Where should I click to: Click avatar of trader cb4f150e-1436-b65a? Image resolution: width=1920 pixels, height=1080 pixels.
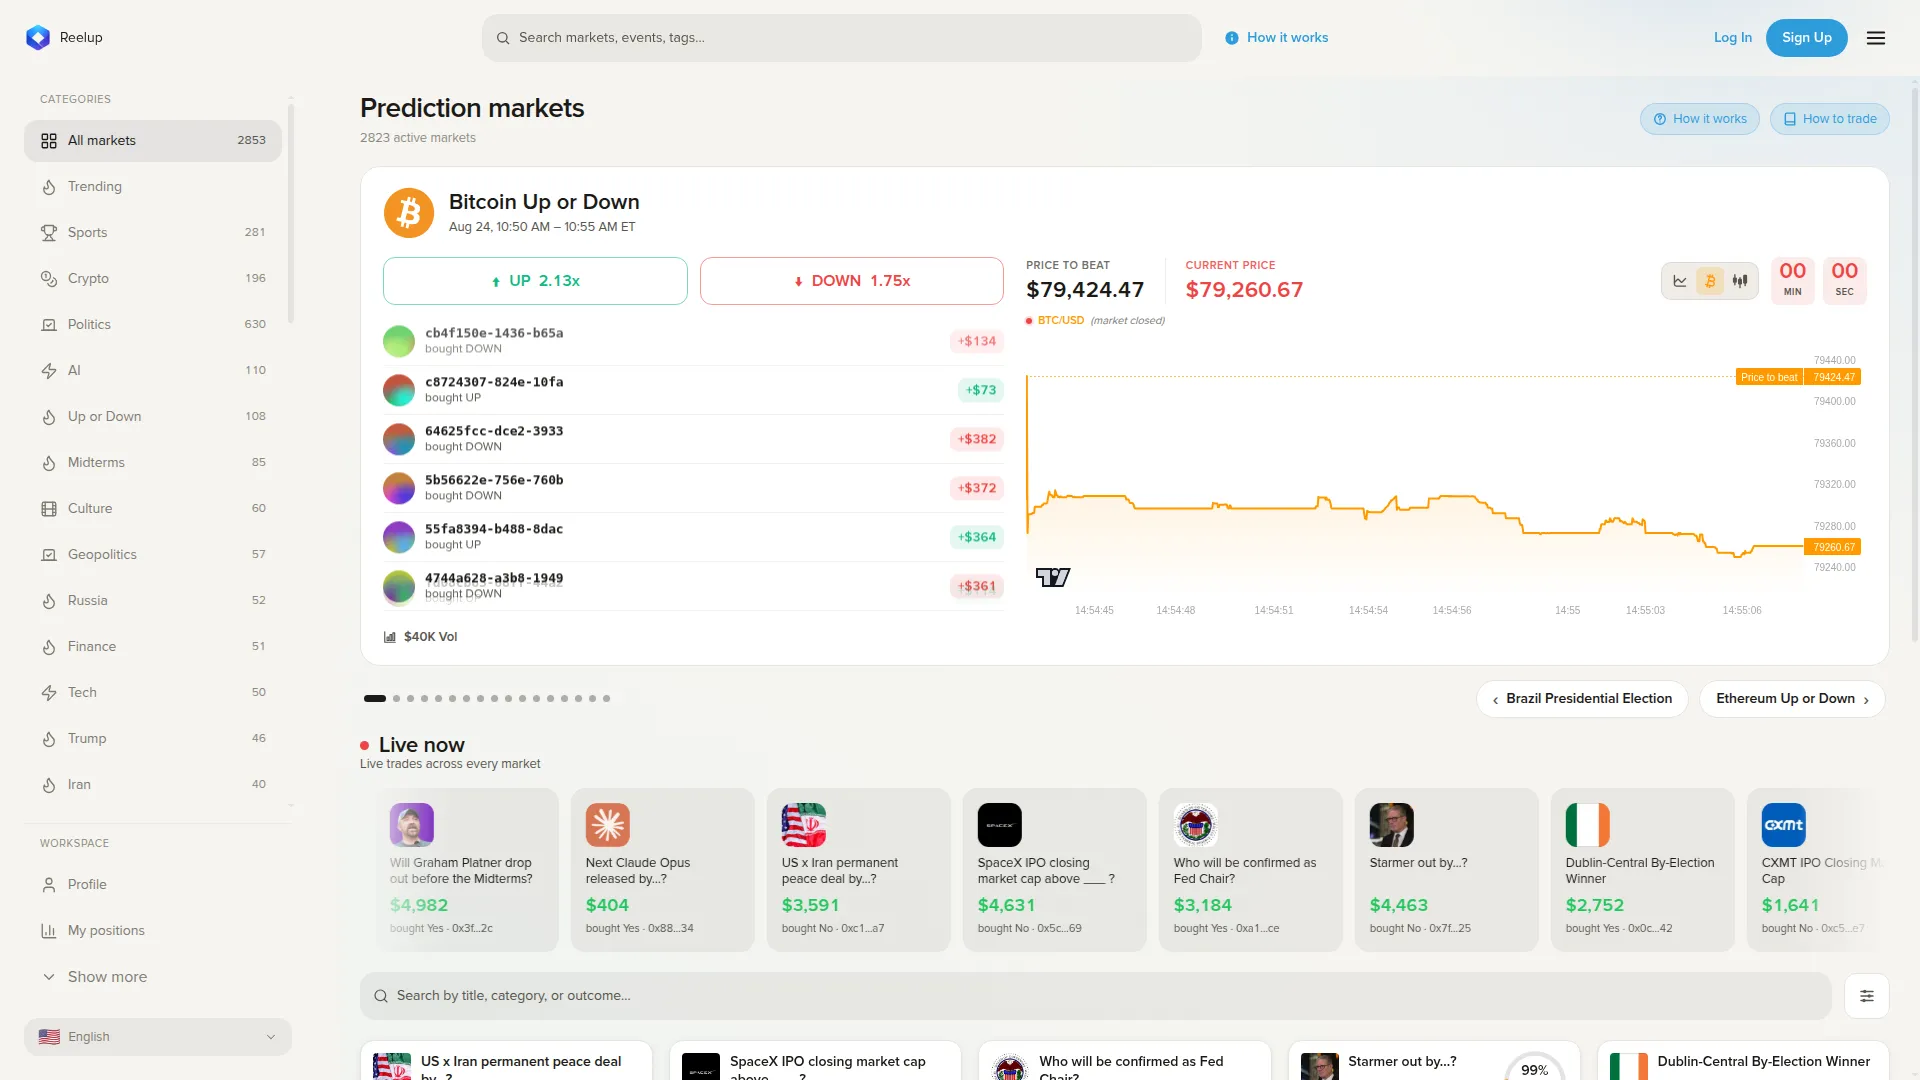(399, 341)
